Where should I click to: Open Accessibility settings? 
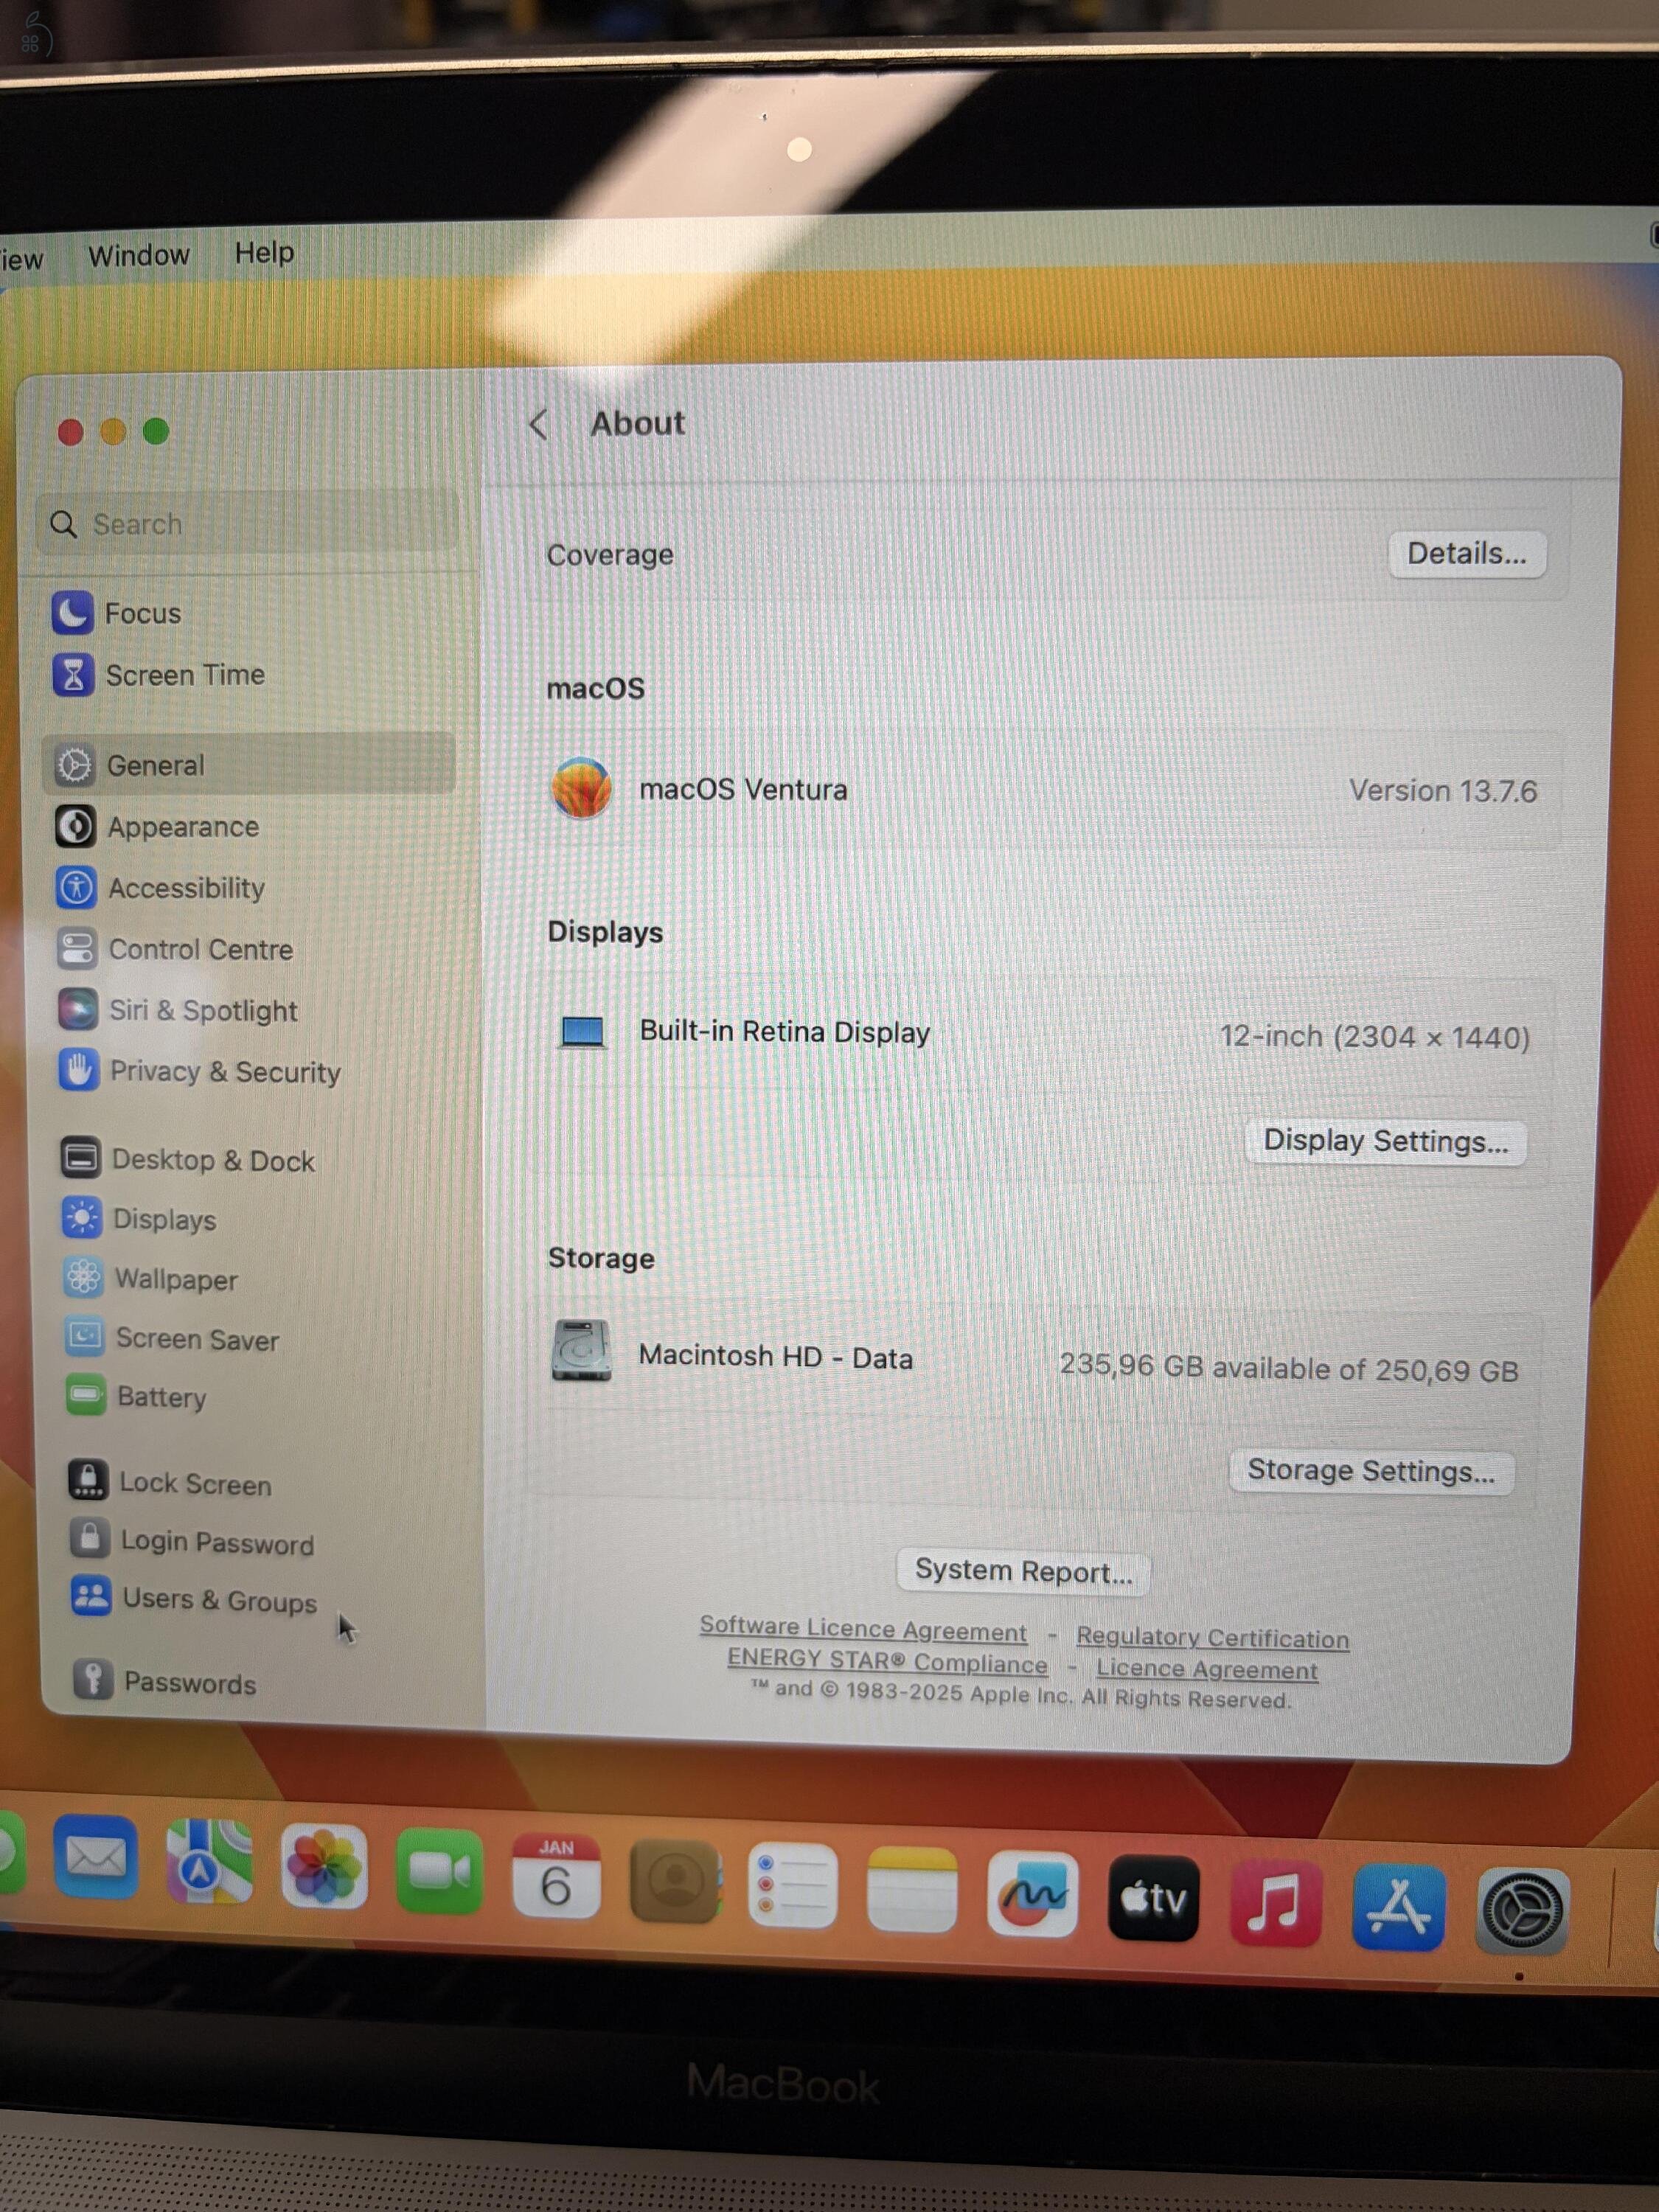(x=187, y=888)
